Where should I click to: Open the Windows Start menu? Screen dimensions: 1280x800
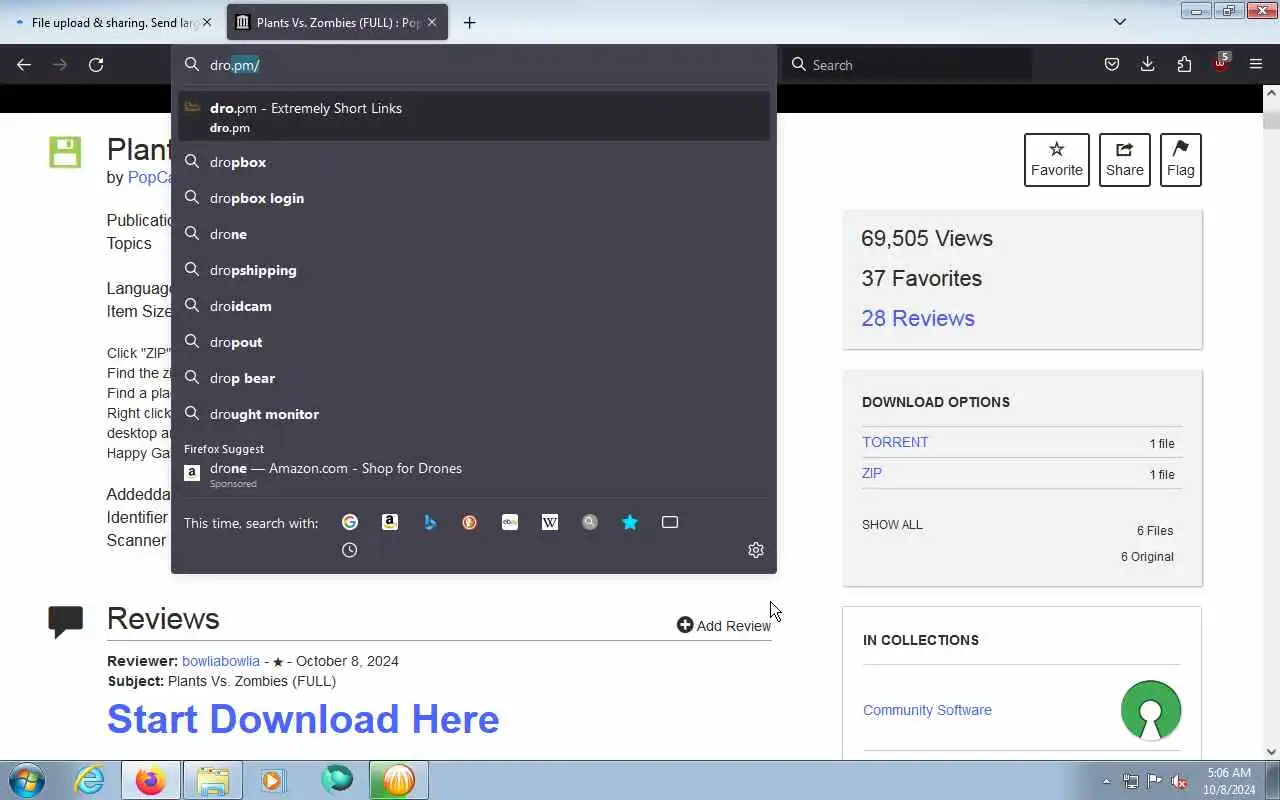point(26,780)
